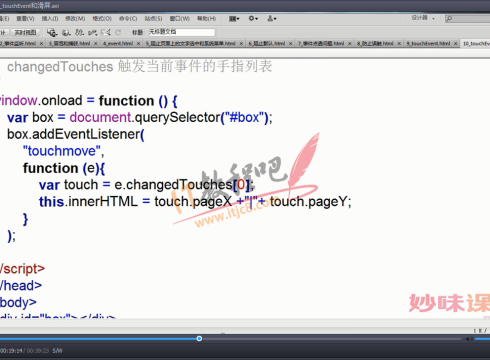Click the browser compatibility check icon
The image size is (490, 360).
[x=106, y=32]
